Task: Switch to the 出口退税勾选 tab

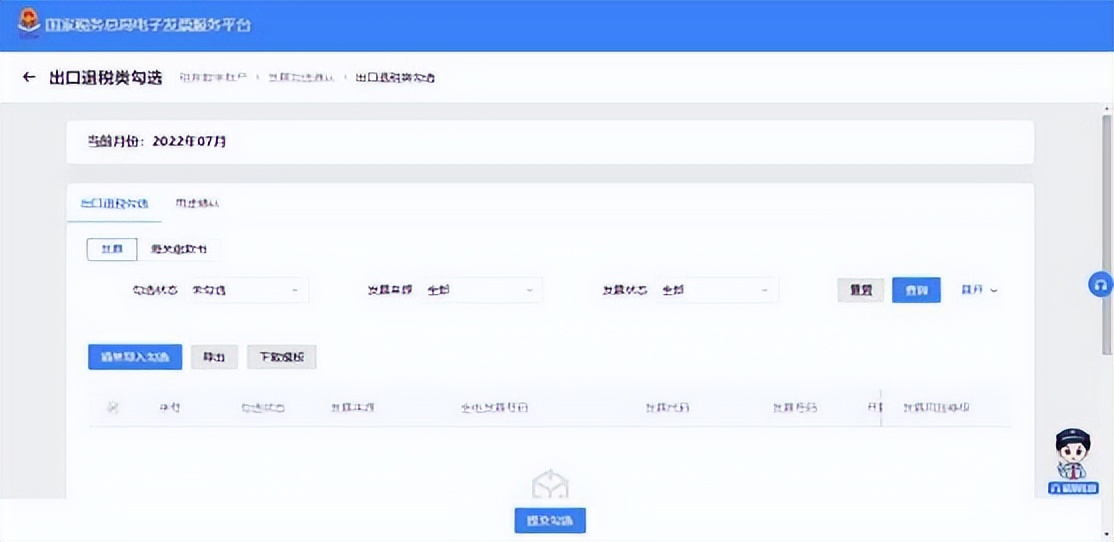Action: (x=114, y=203)
